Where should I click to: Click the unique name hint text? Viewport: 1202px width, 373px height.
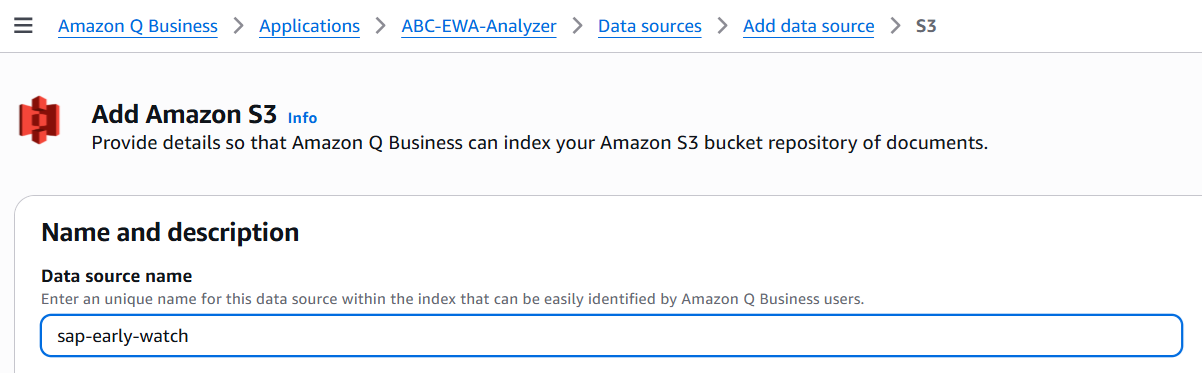coord(452,299)
